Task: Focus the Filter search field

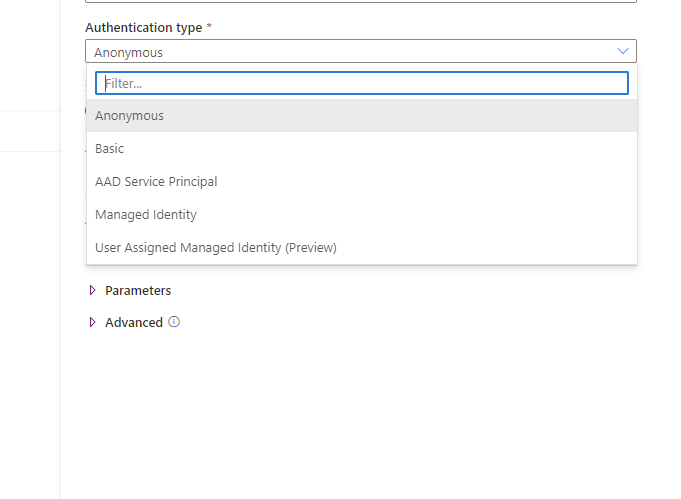Action: [362, 83]
